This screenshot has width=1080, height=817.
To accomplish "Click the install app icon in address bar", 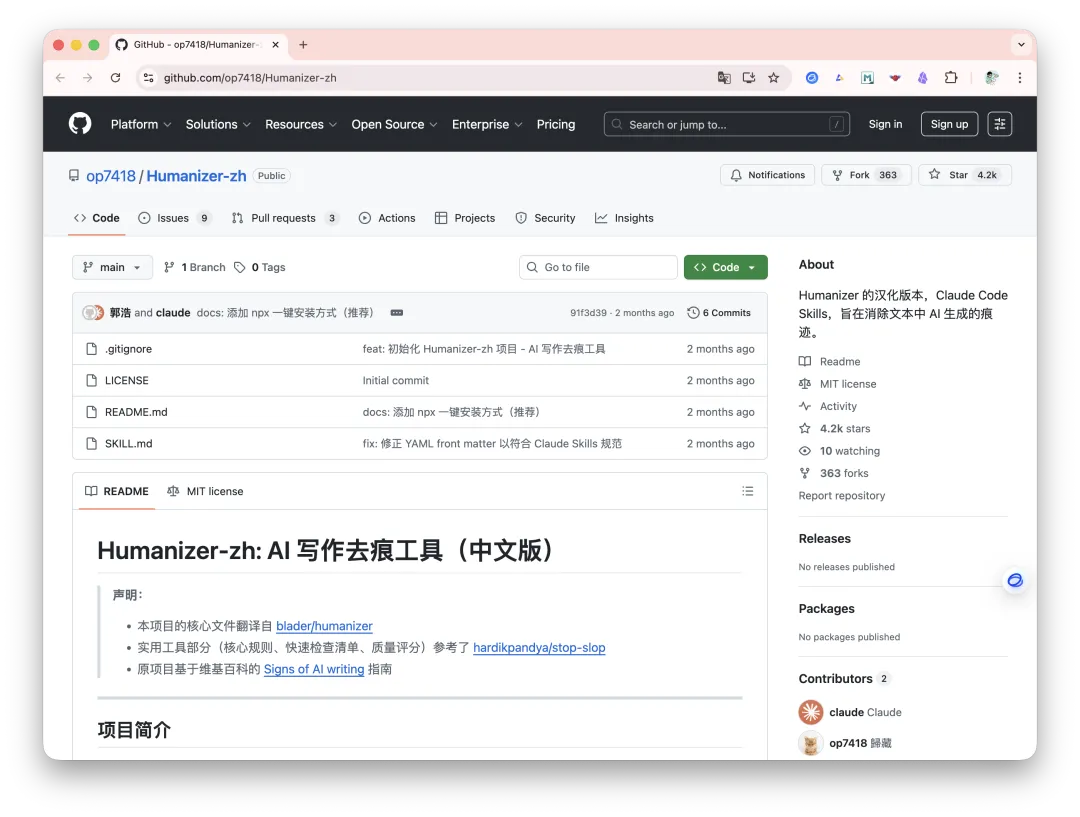I will coord(749,78).
